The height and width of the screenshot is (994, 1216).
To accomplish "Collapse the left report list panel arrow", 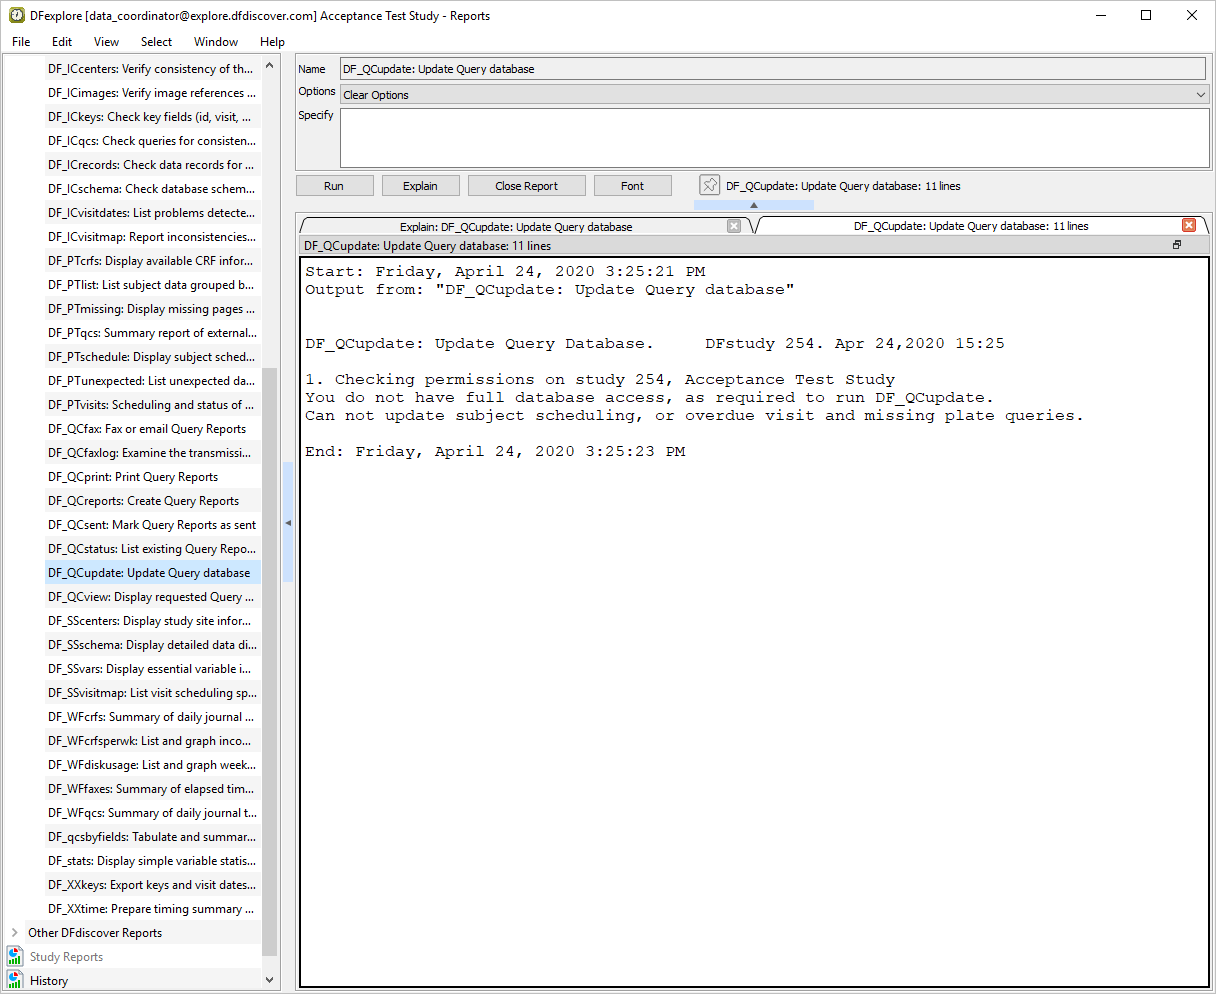I will coord(288,523).
